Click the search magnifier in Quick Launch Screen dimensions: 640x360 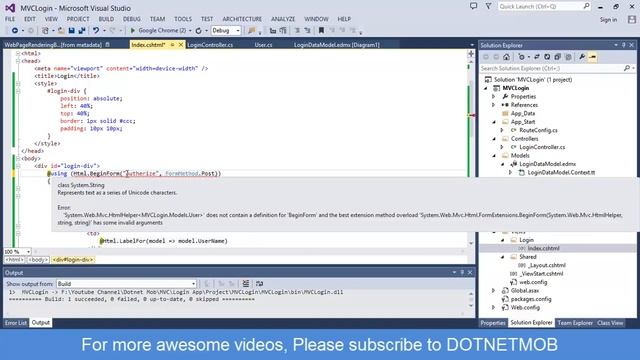[x=586, y=6]
